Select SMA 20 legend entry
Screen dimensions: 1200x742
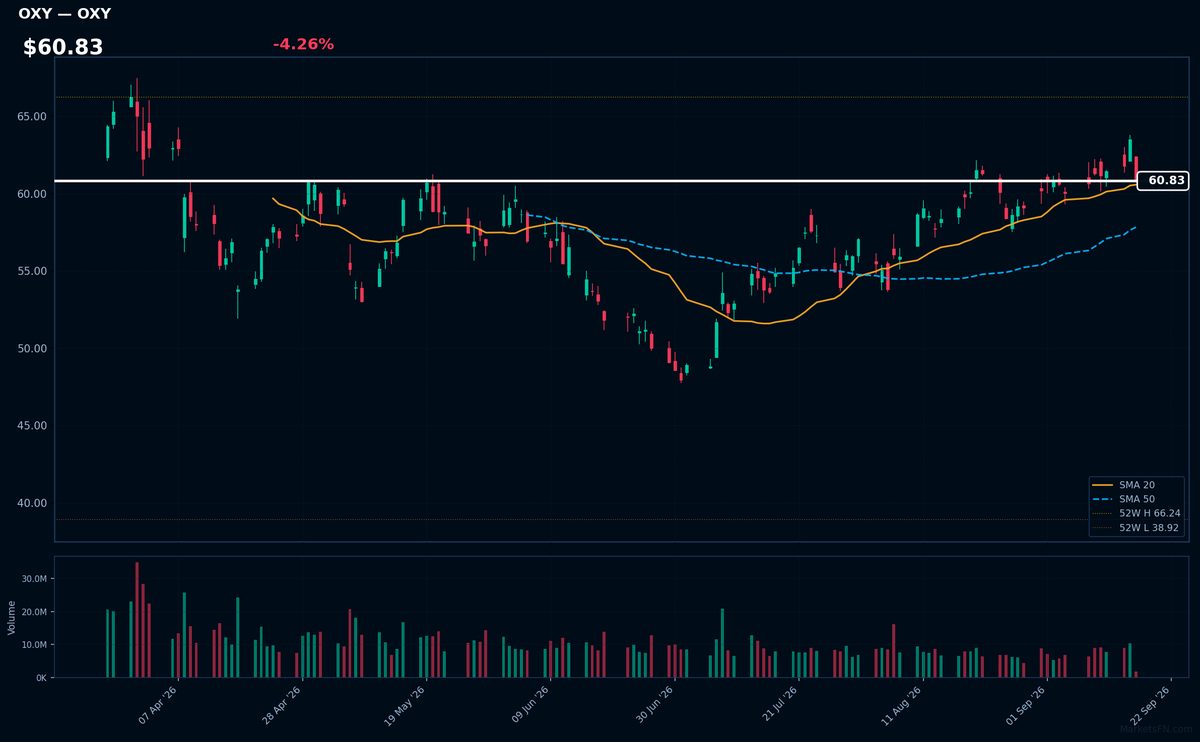tap(1138, 485)
